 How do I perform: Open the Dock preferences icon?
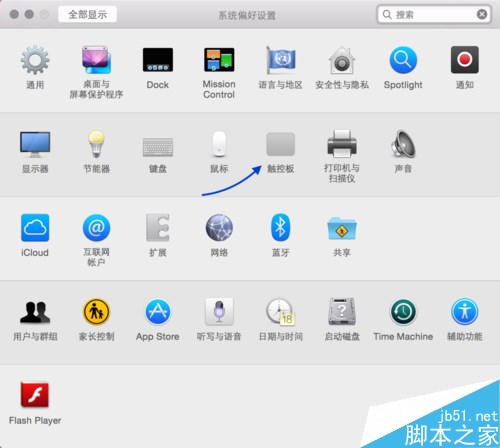[158, 60]
